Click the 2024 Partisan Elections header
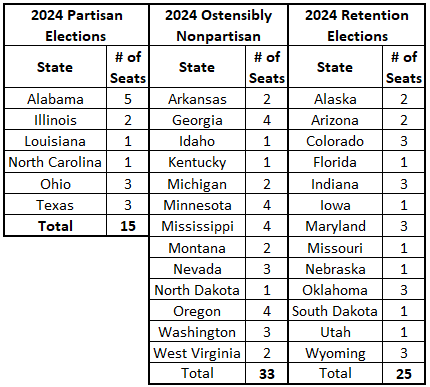The image size is (430, 387). coord(77,25)
